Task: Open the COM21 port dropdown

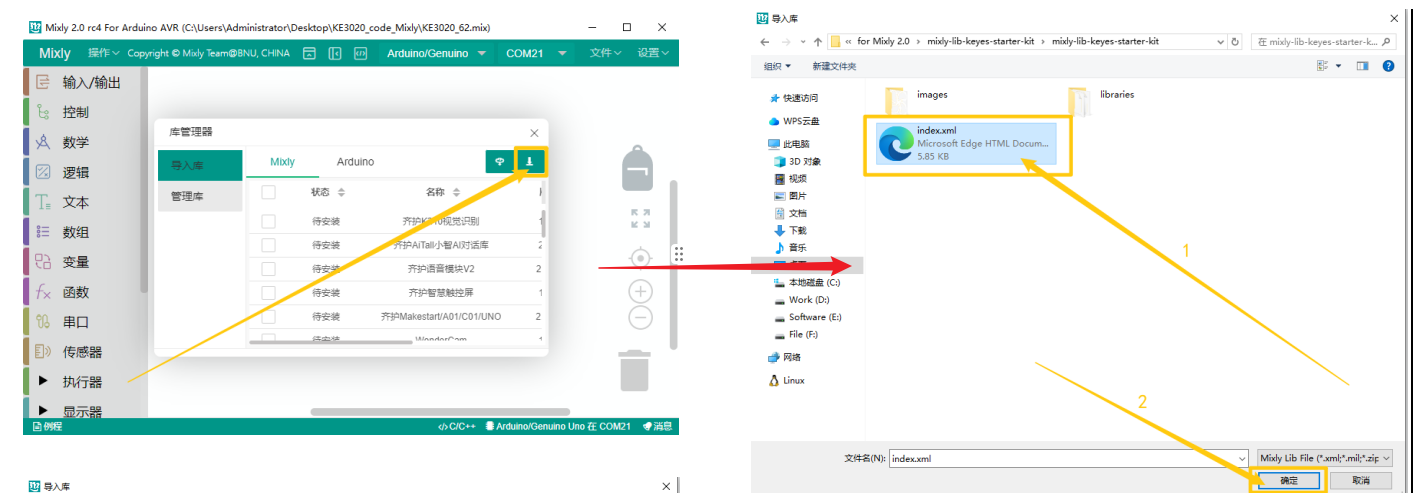Action: tap(536, 53)
